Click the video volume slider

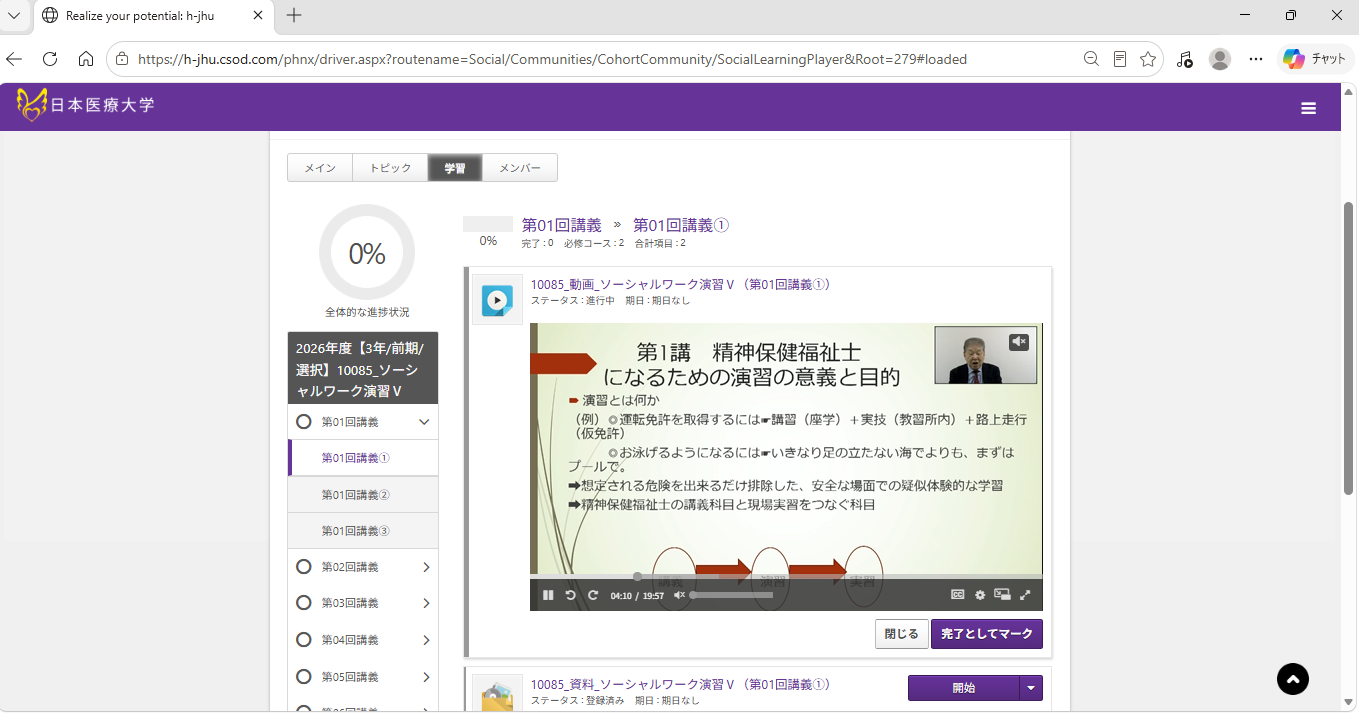click(x=732, y=595)
